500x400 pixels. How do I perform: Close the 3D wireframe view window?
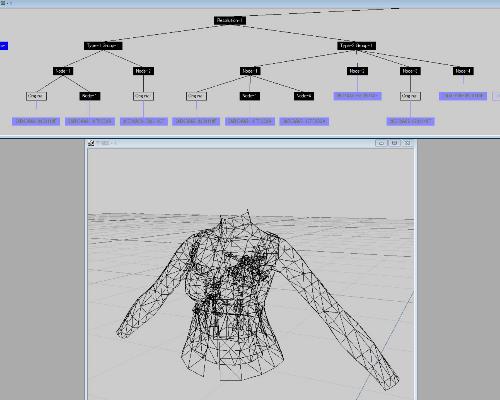tap(407, 143)
